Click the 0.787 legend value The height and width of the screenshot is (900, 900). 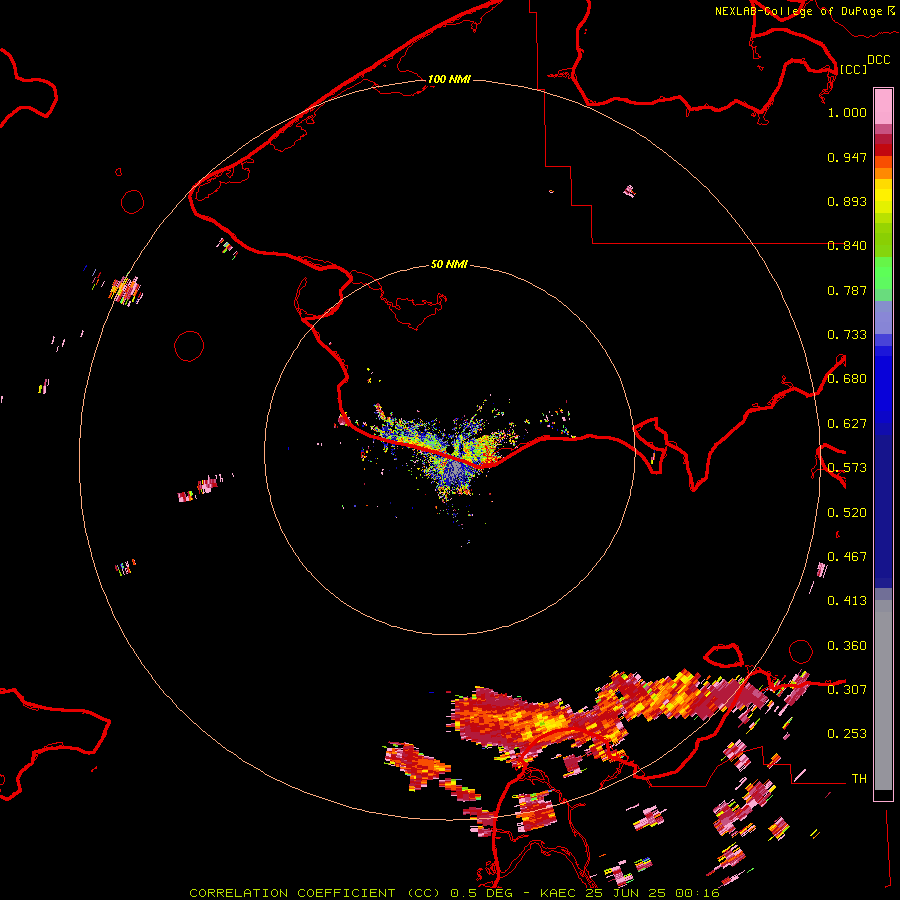(x=847, y=290)
